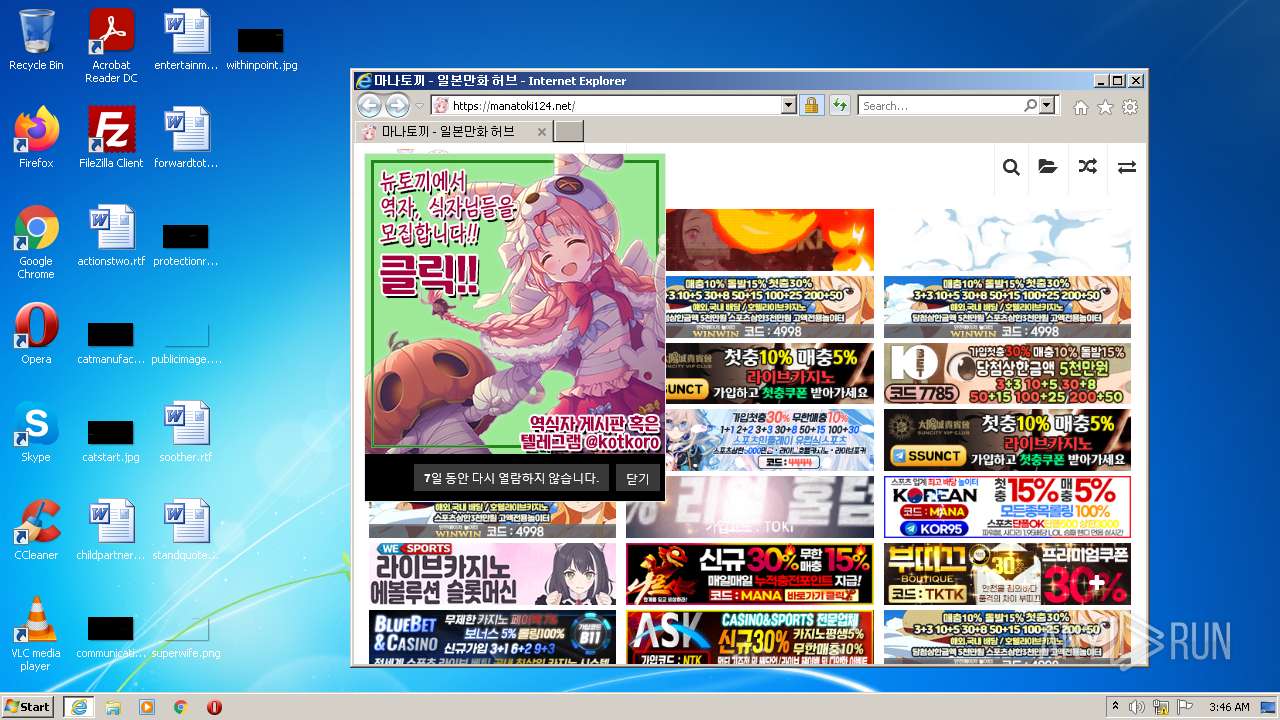Open Firefox desktop shortcut

click(36, 138)
